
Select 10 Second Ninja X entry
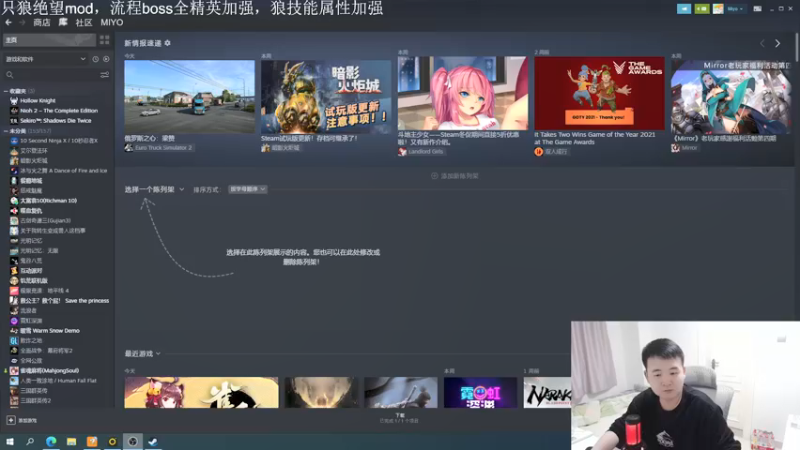click(x=59, y=140)
